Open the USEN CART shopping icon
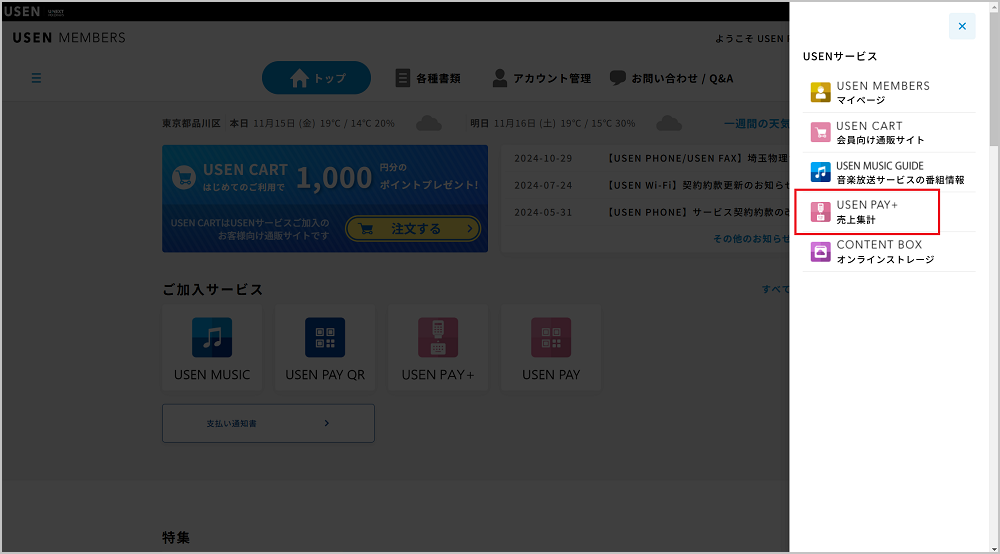This screenshot has width=1000, height=554. [x=820, y=133]
